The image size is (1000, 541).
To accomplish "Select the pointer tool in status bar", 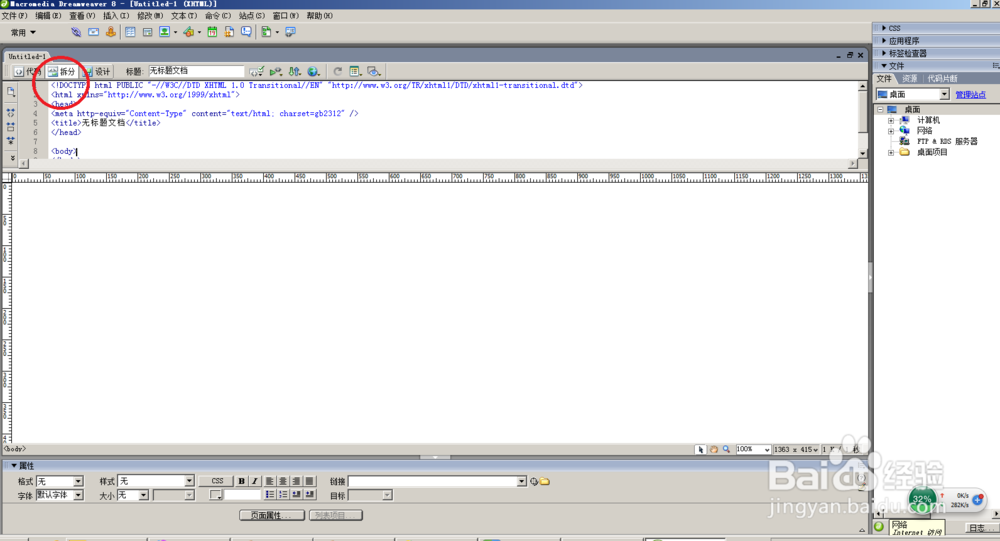I will click(701, 450).
